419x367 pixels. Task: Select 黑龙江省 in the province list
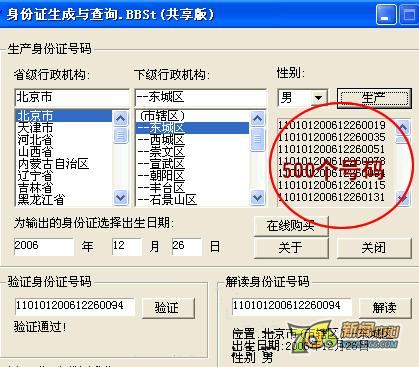click(64, 200)
